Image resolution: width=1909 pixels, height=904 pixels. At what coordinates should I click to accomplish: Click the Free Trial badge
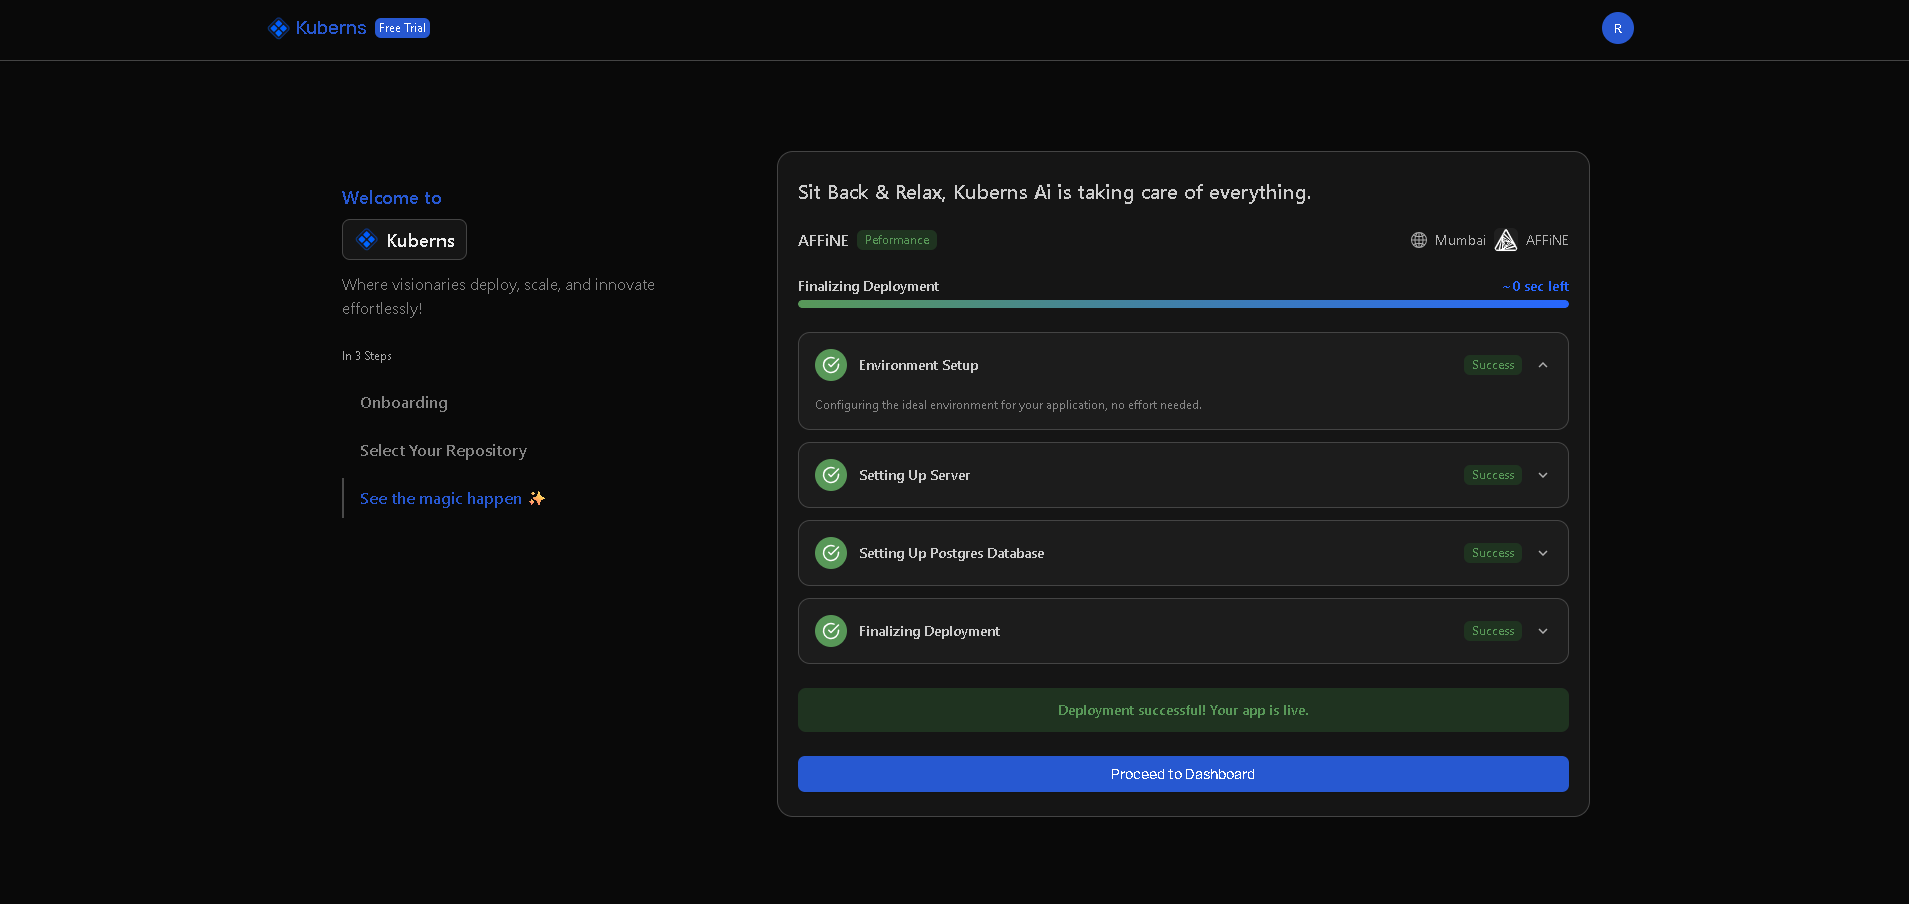402,28
